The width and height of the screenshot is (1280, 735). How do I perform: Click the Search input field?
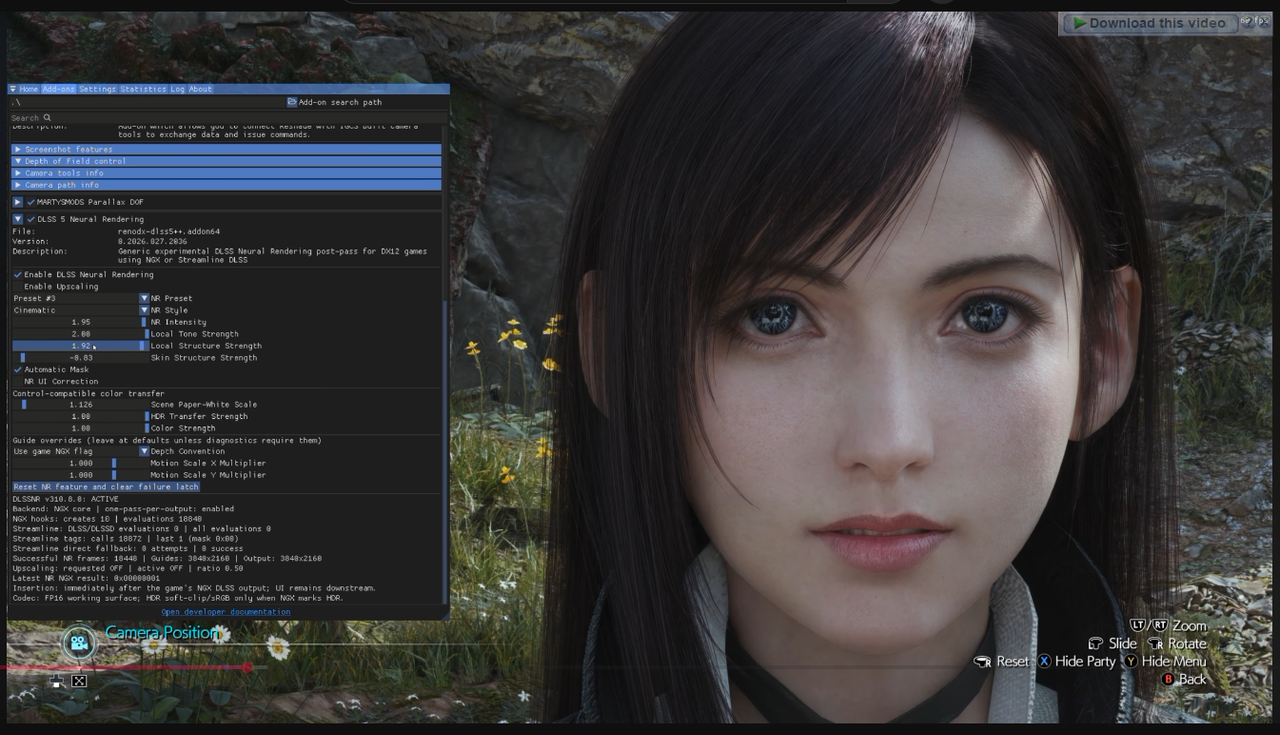tap(228, 118)
